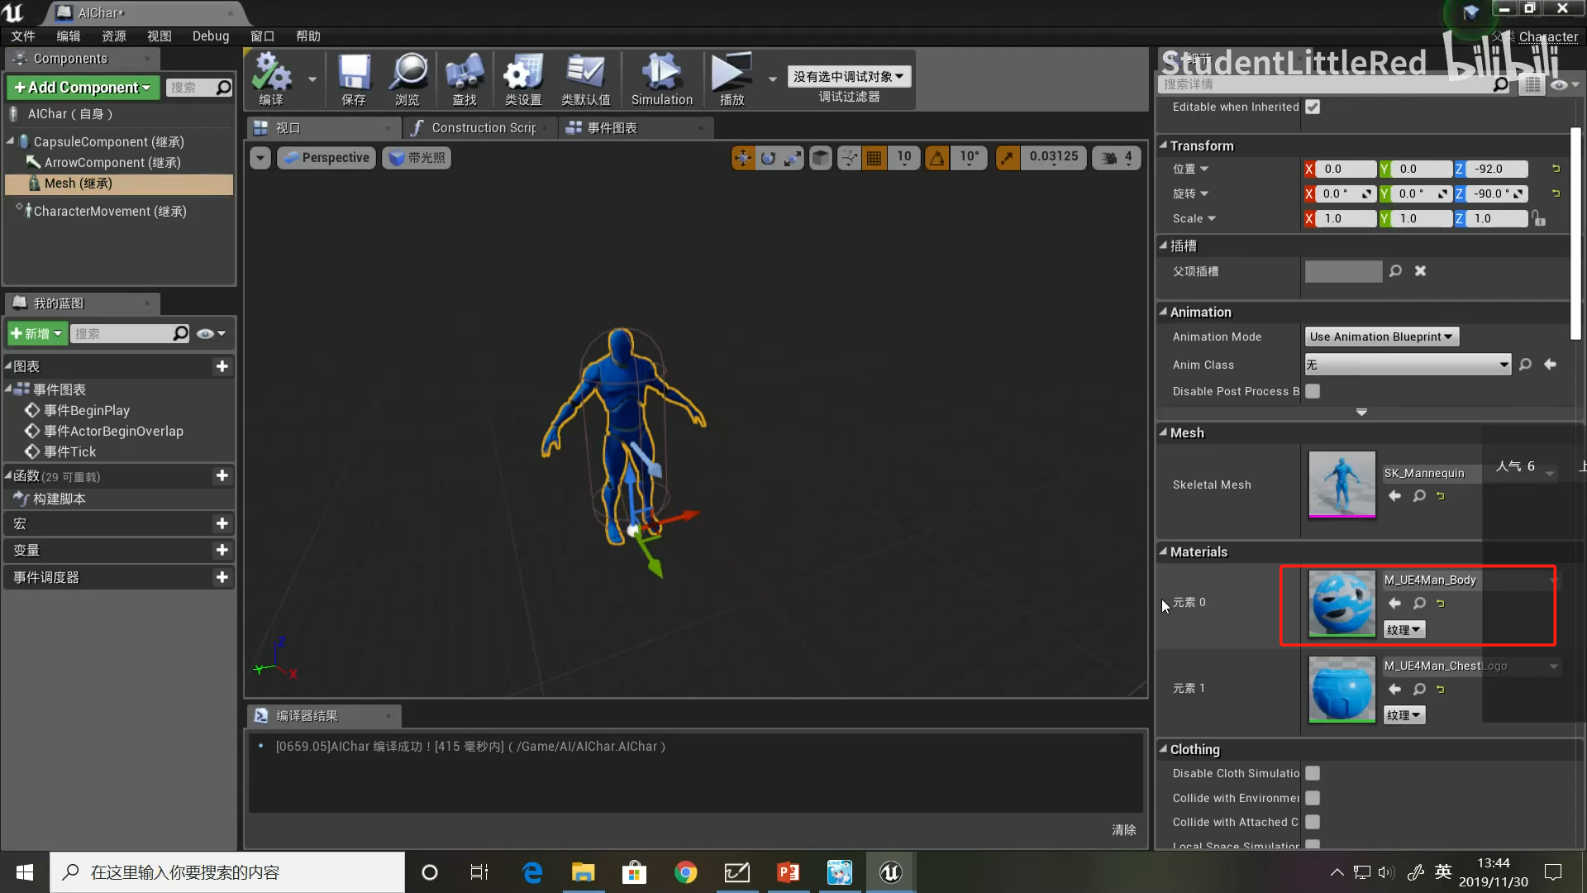Collapse the Materials section
The width and height of the screenshot is (1587, 893).
coord(1164,551)
